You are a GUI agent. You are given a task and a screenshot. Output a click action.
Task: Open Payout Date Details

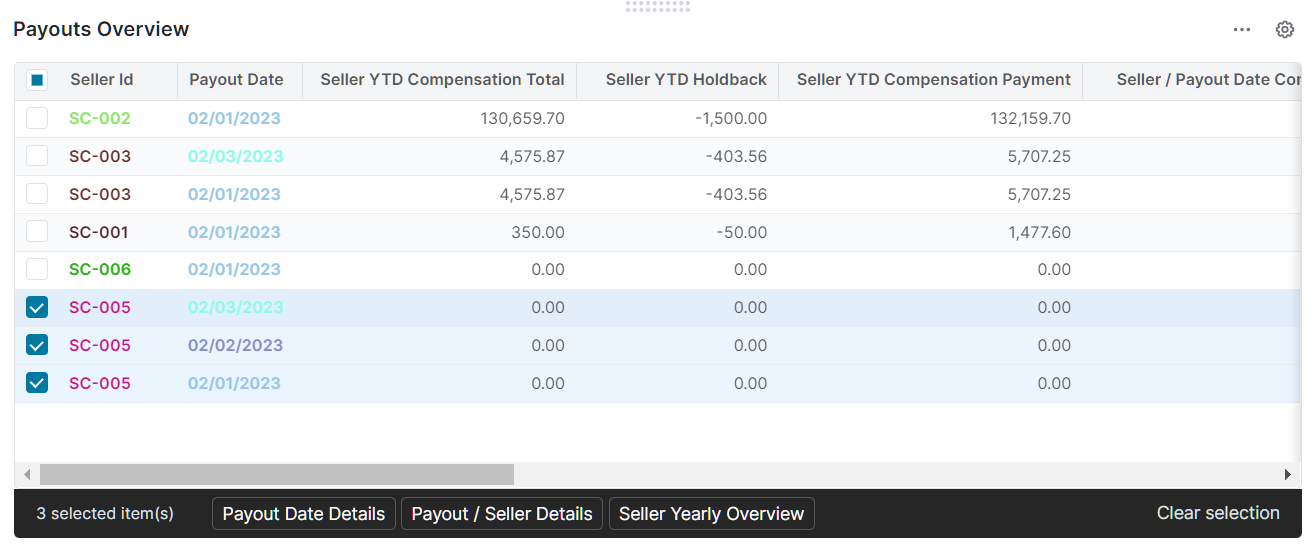(x=303, y=514)
